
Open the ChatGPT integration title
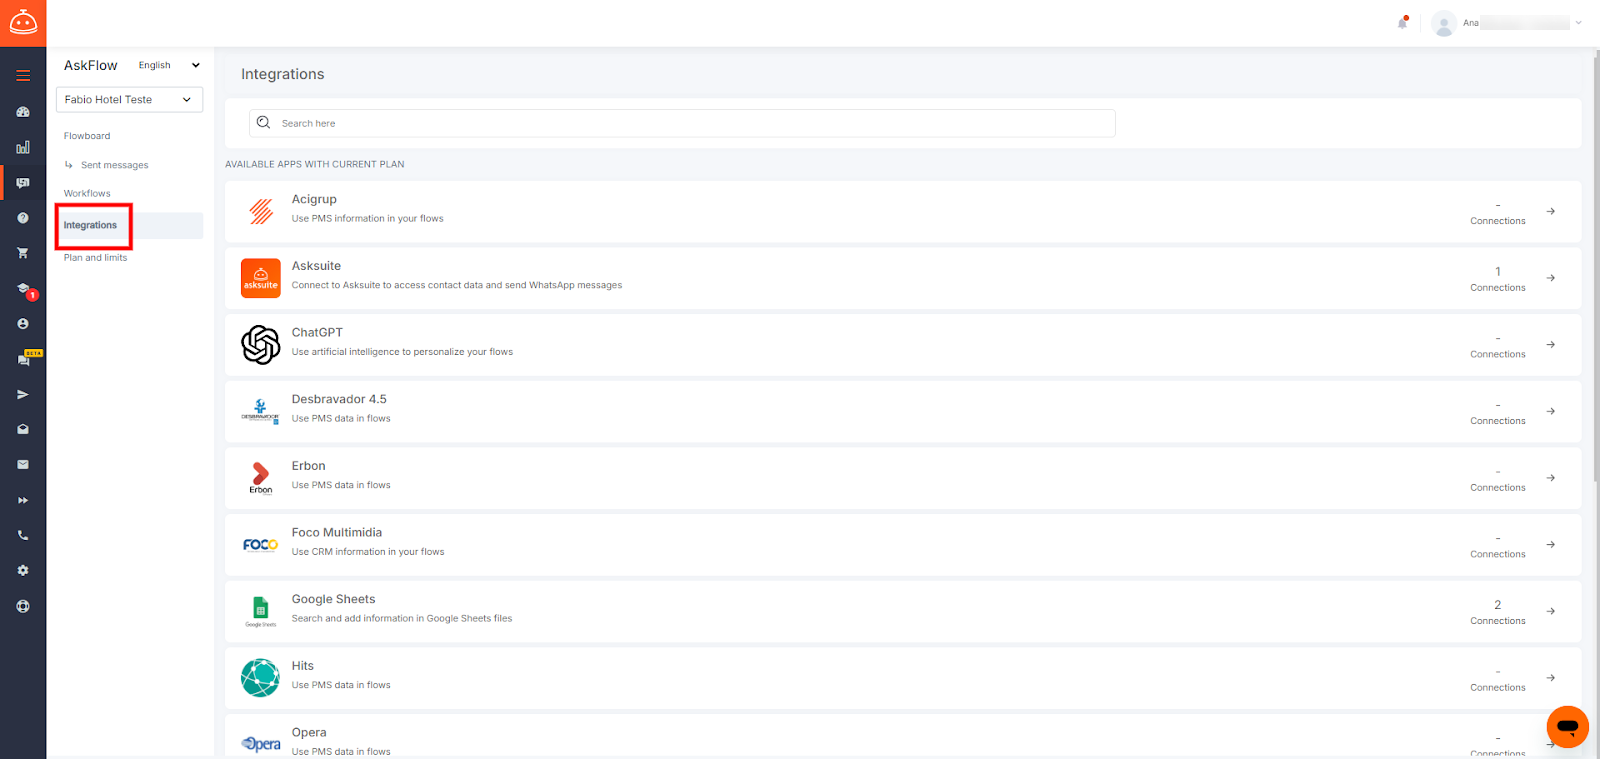point(317,332)
